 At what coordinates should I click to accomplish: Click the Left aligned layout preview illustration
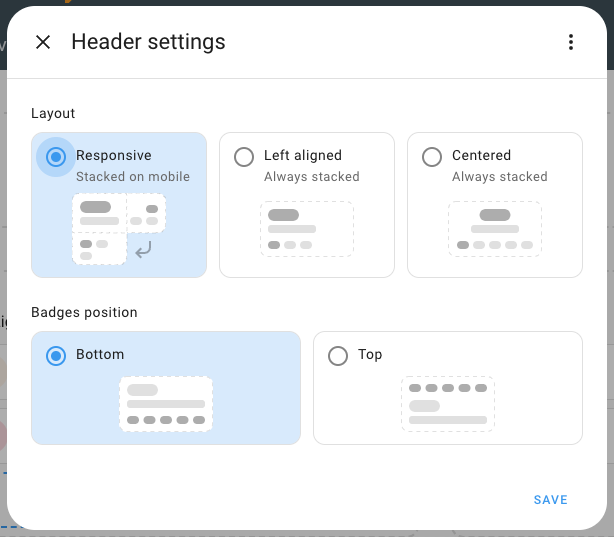[x=306, y=229]
